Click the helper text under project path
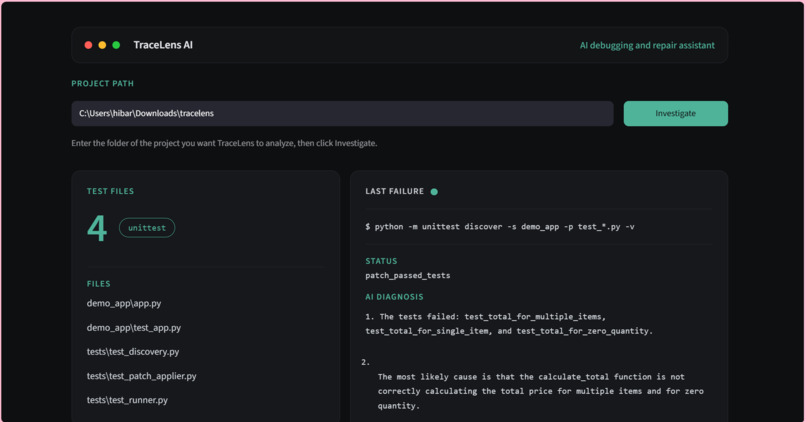This screenshot has height=422, width=806. pos(224,143)
